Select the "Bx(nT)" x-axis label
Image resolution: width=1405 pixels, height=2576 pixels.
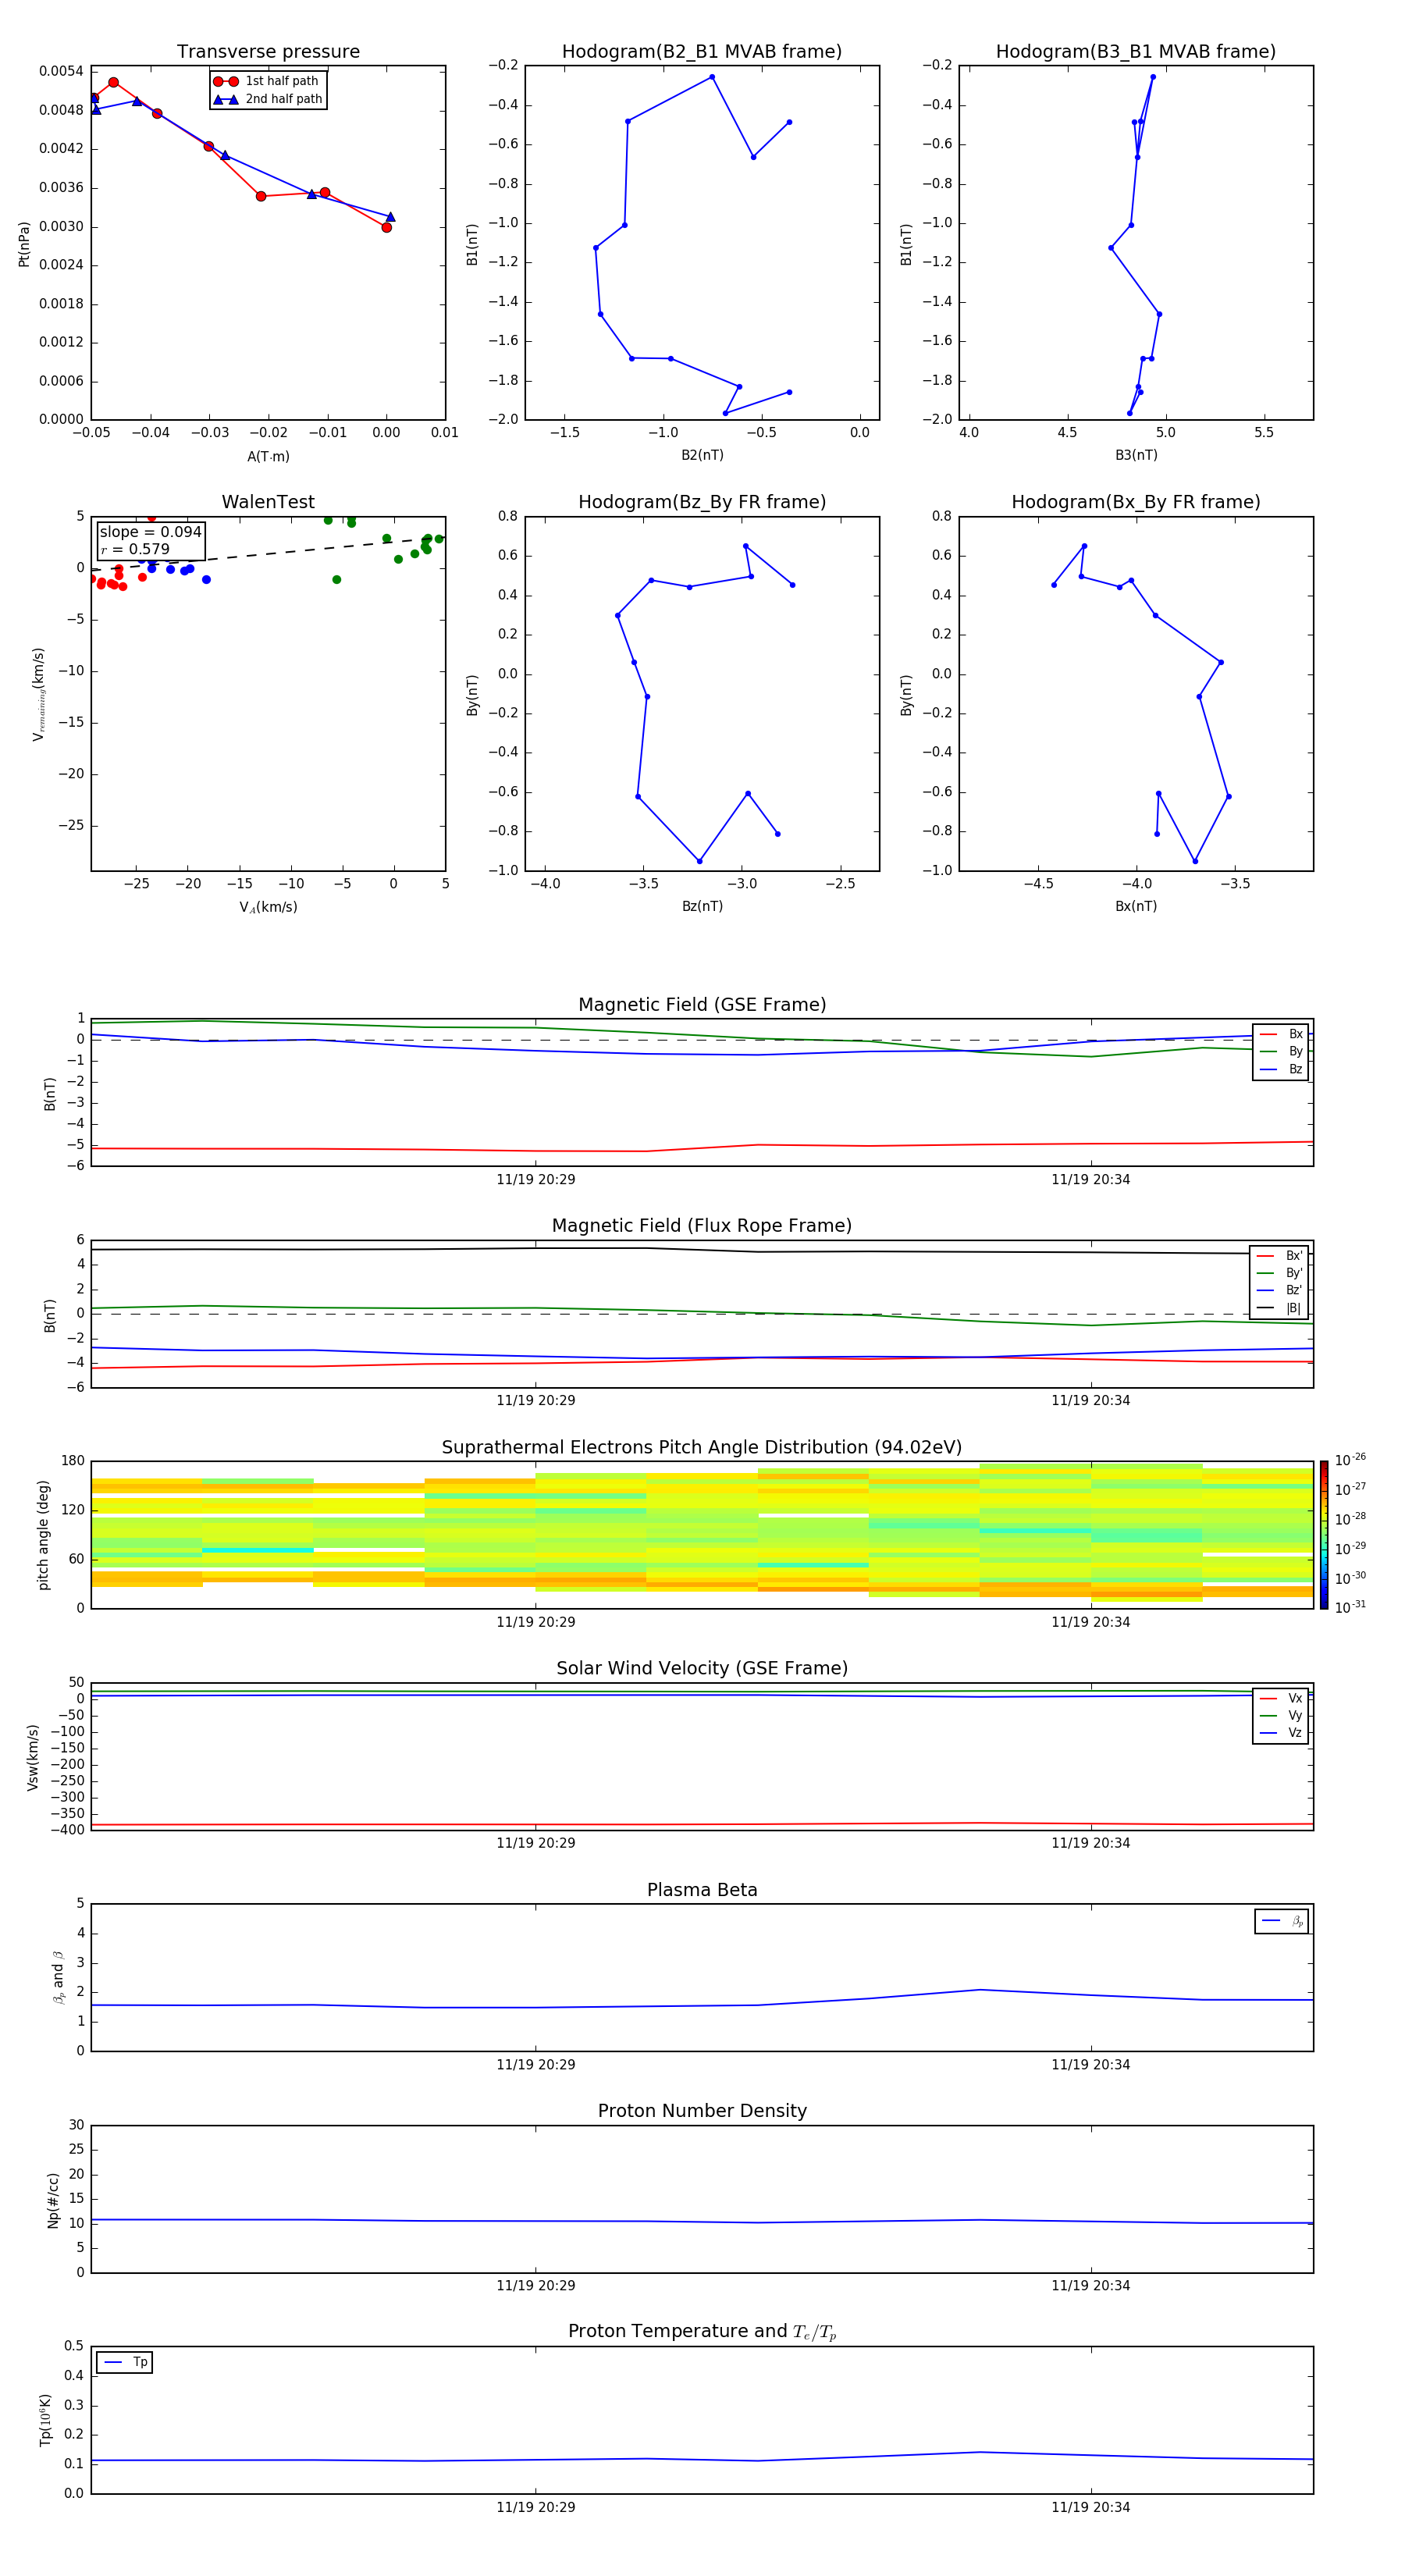tap(1136, 906)
